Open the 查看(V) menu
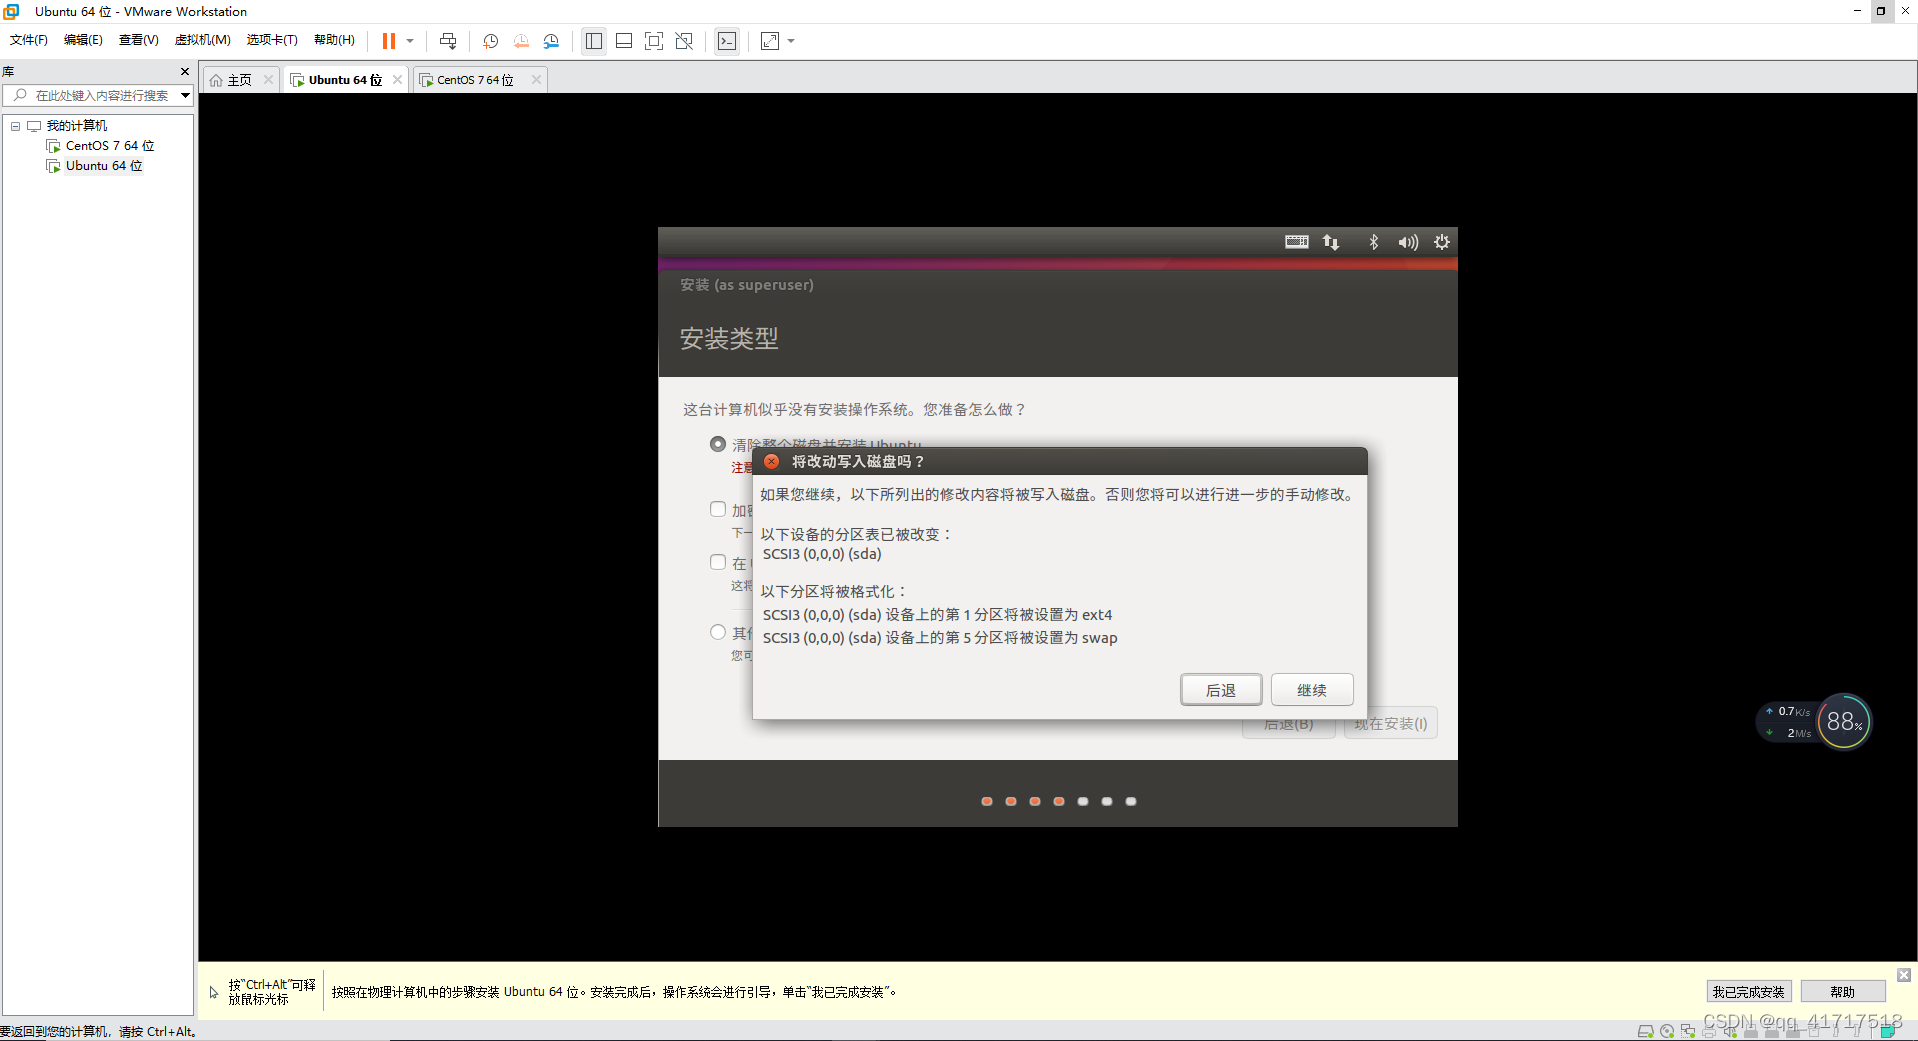 pos(138,40)
